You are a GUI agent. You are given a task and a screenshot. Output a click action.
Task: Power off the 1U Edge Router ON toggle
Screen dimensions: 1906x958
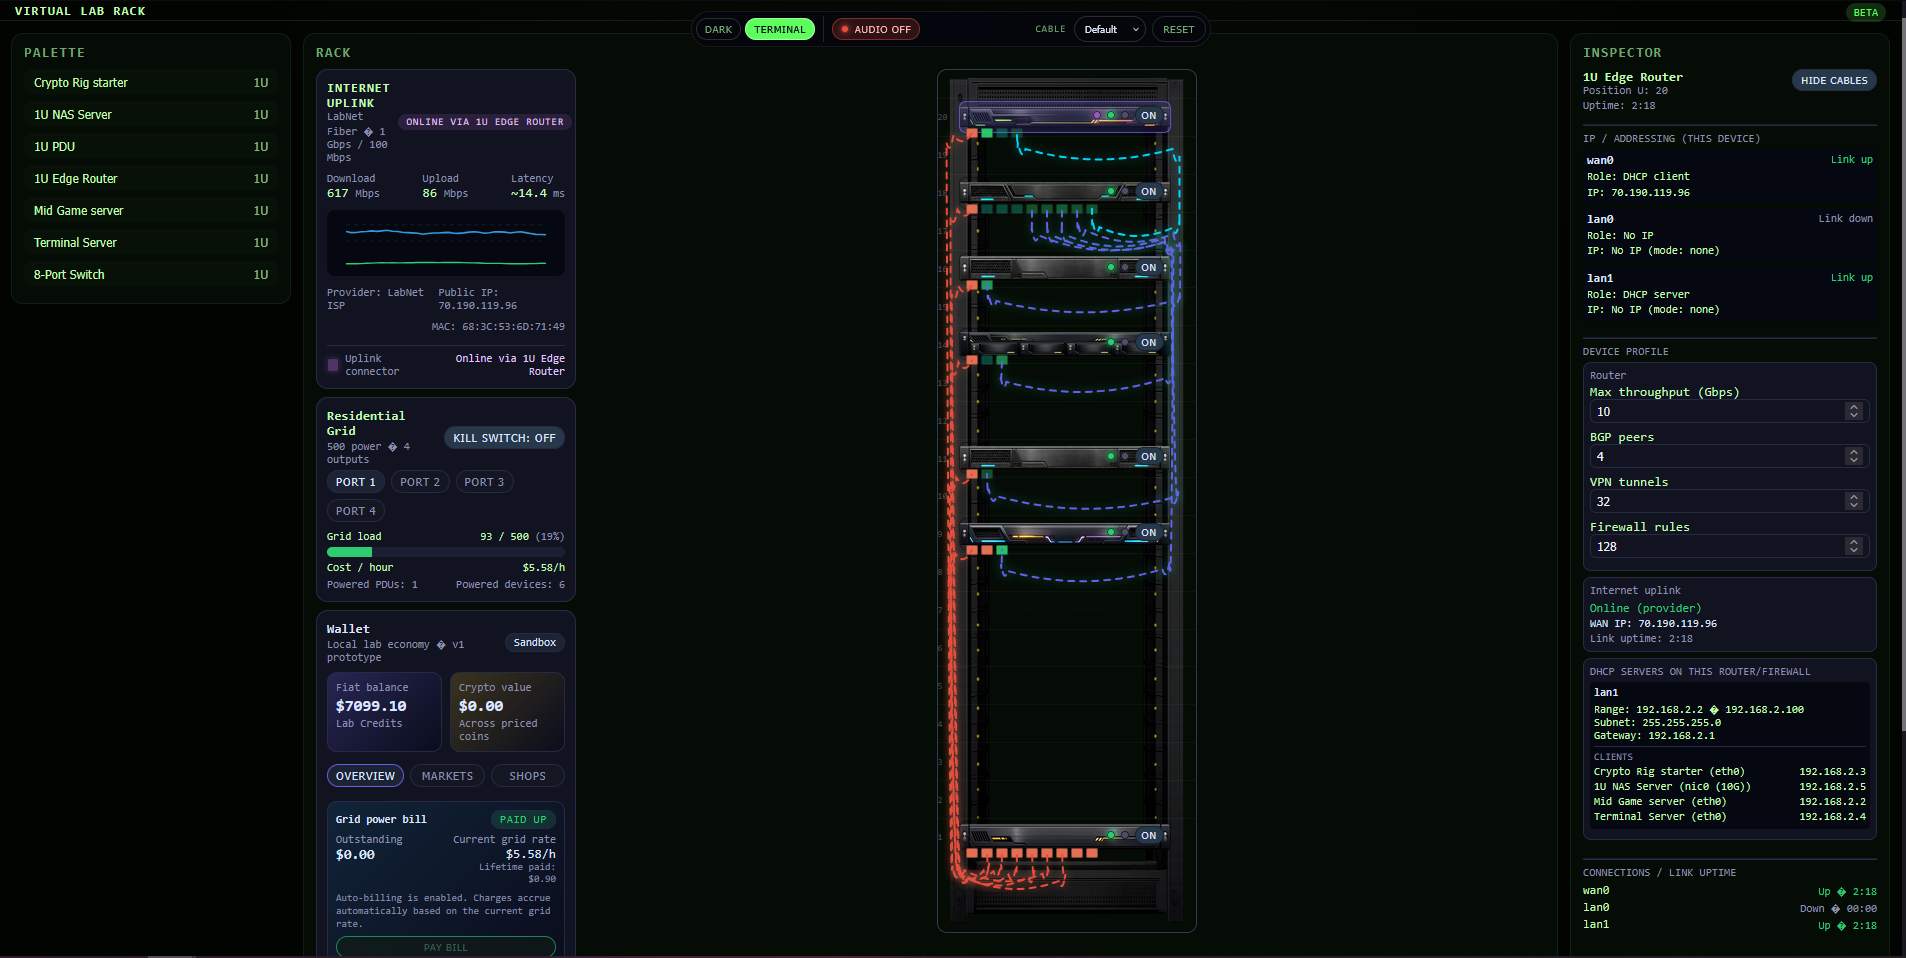1148,116
